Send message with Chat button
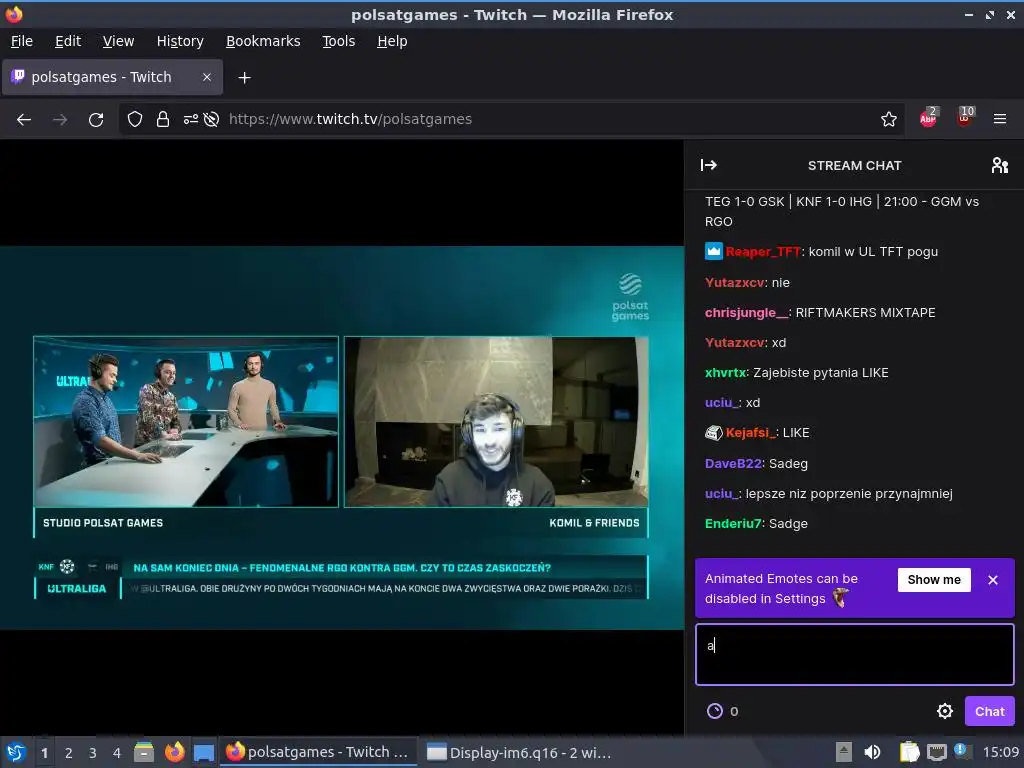 pos(989,711)
